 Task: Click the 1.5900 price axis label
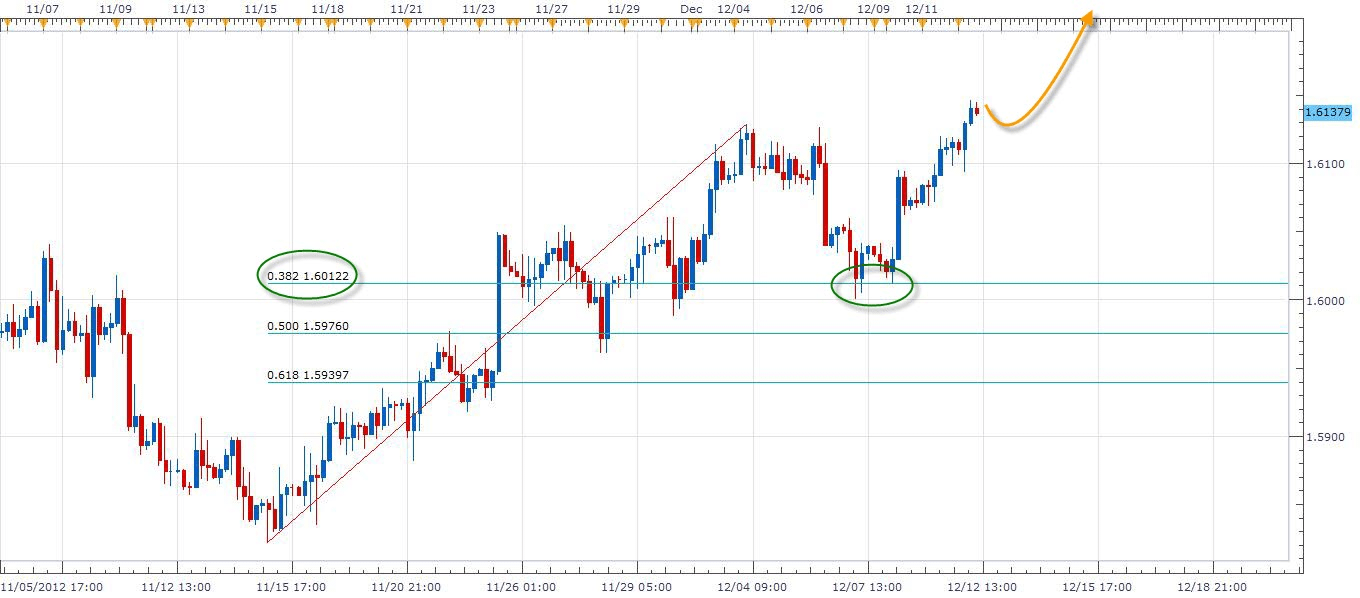[x=1327, y=437]
